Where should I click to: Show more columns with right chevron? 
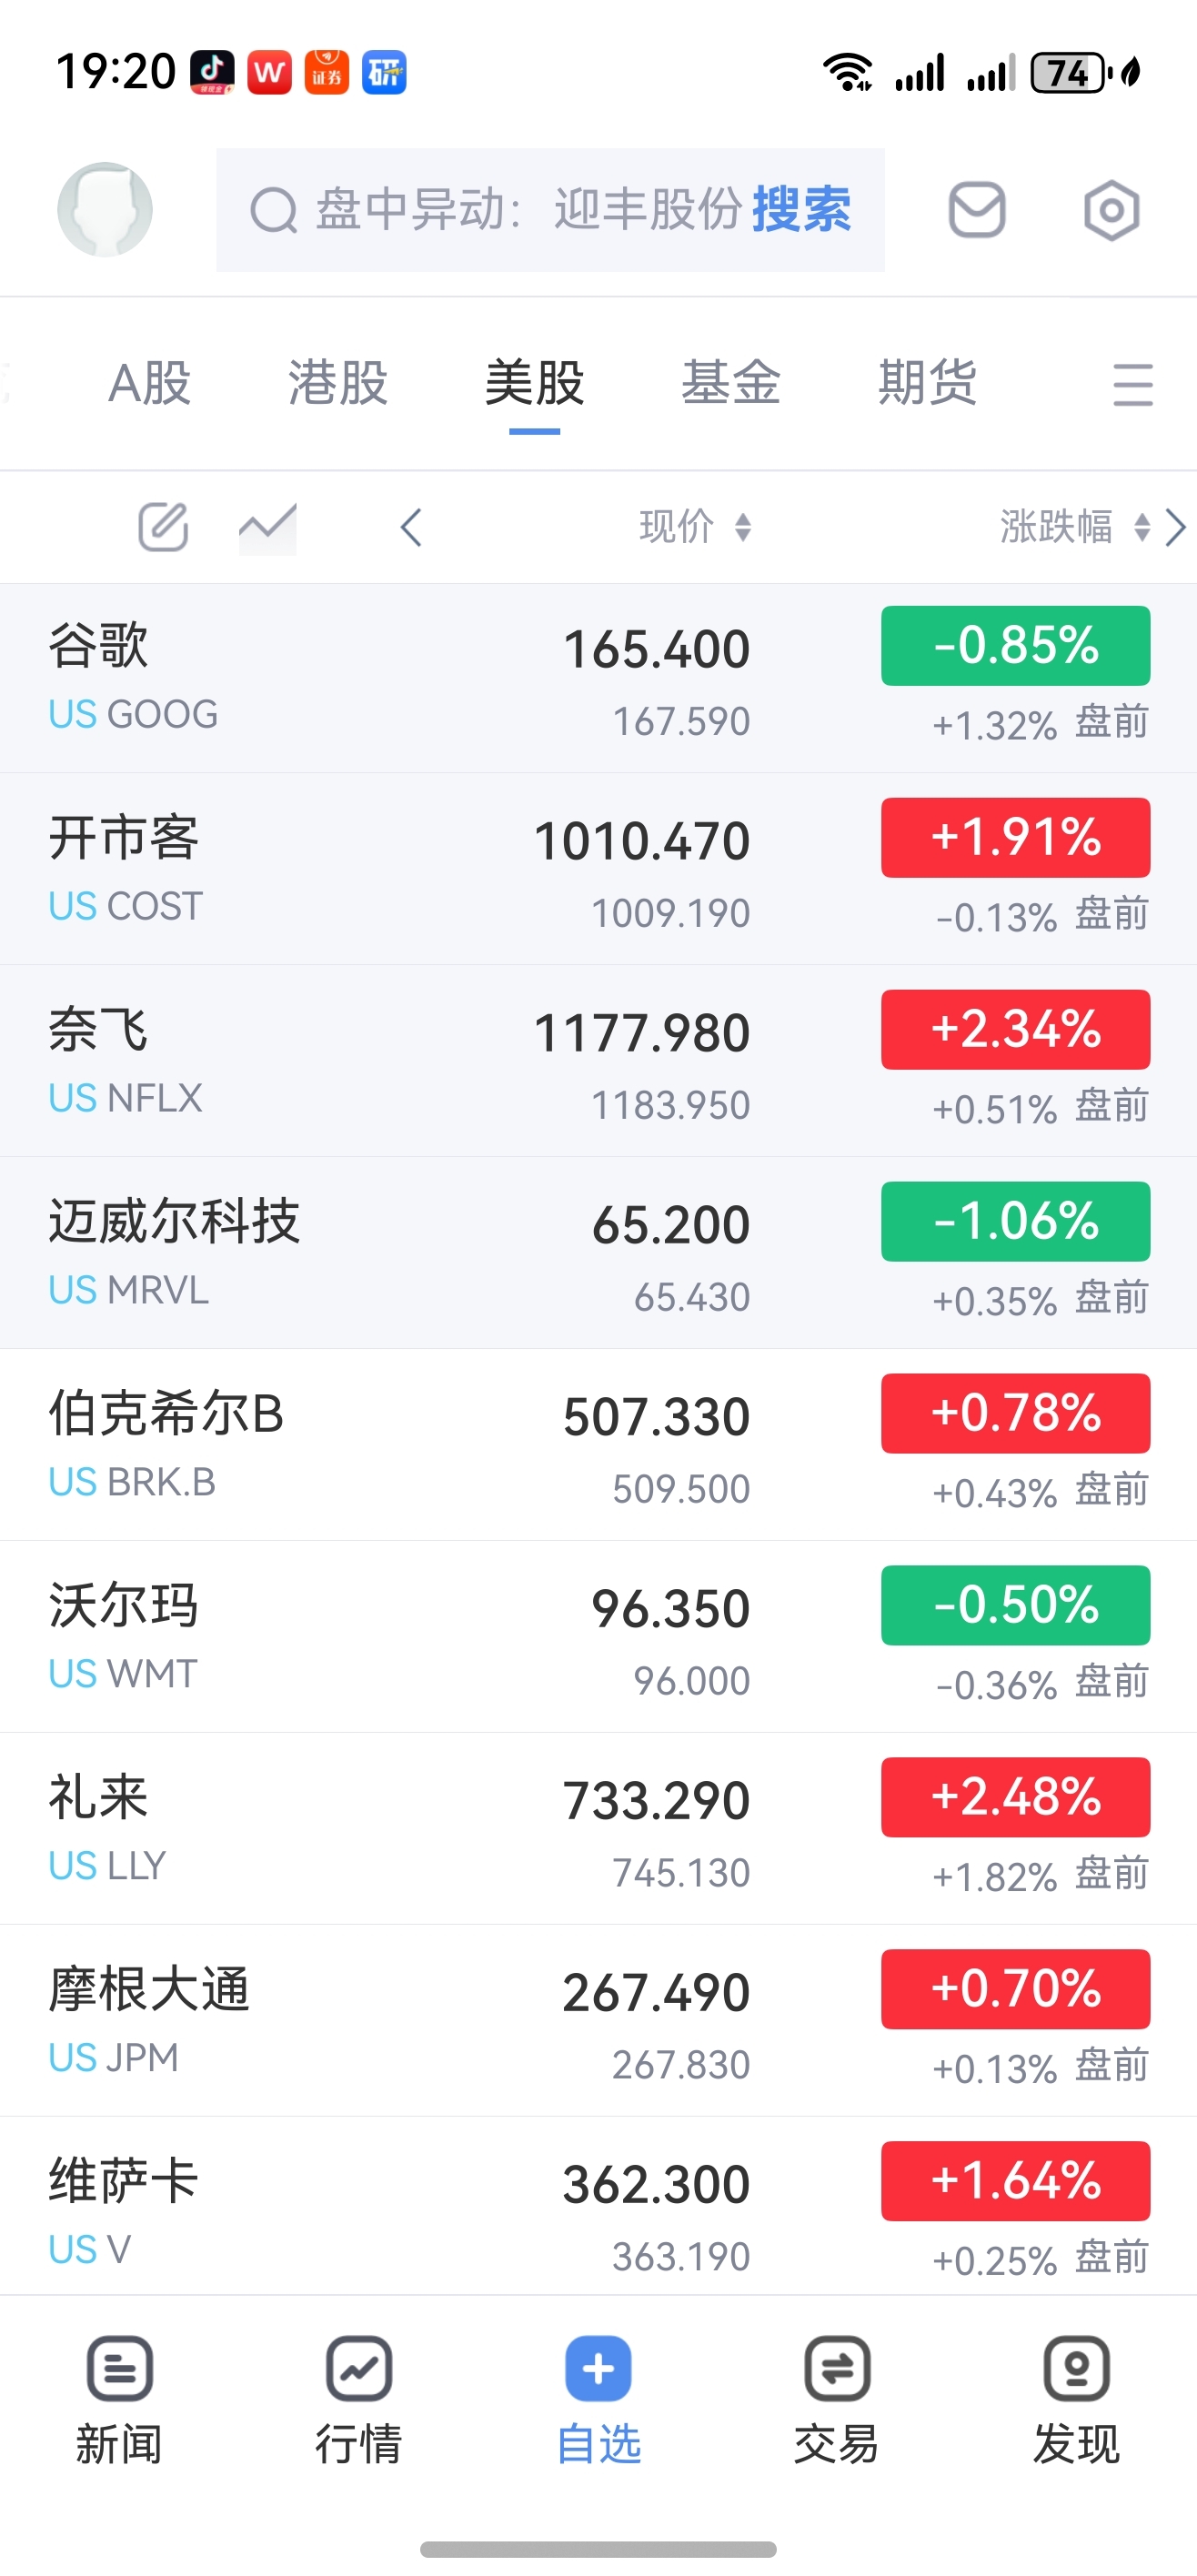pyautogui.click(x=1176, y=527)
